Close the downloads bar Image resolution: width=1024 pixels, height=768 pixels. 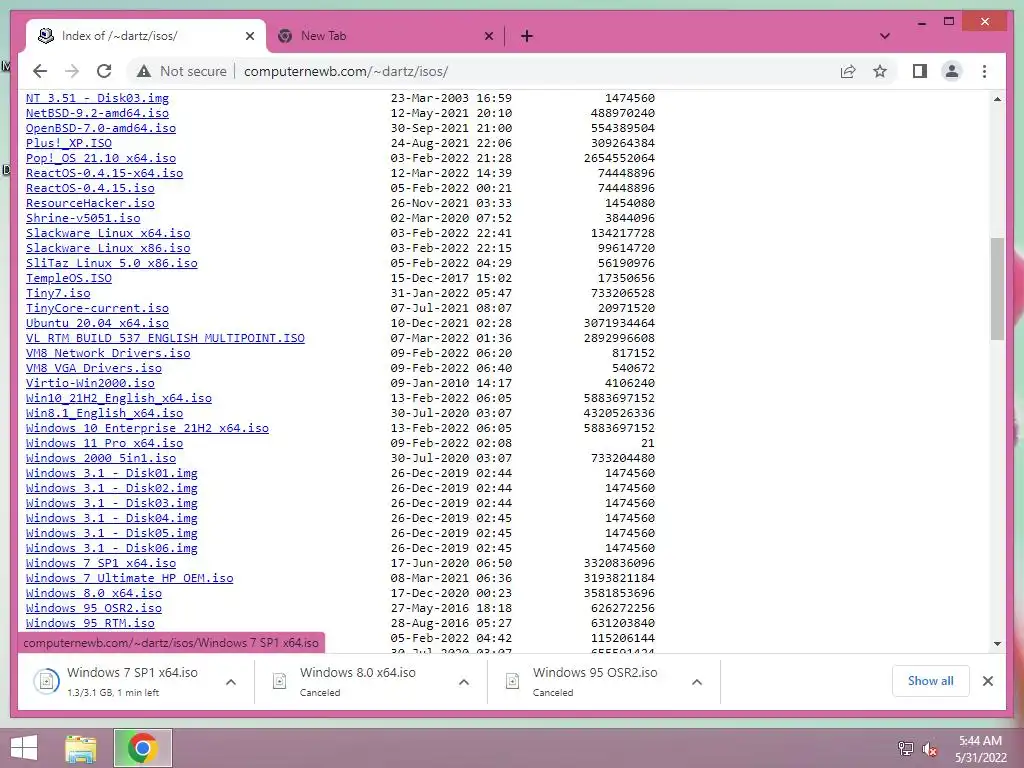(987, 681)
